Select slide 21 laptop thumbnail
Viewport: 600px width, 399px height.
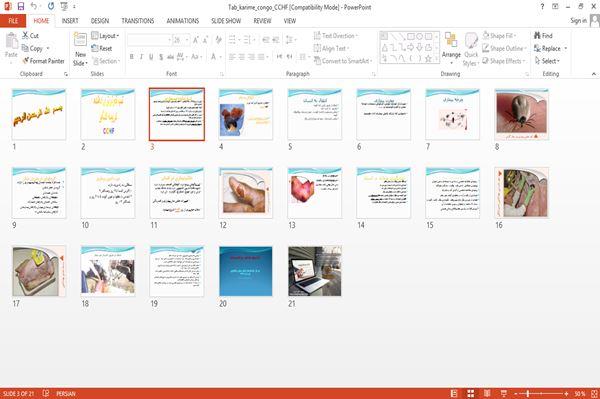click(315, 271)
